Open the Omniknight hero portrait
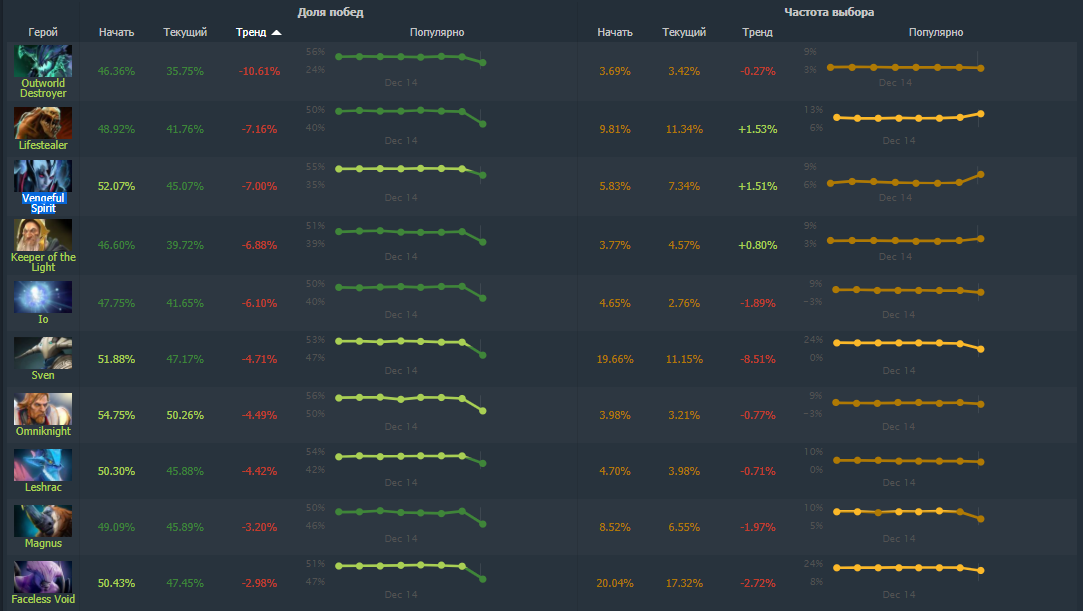 coord(43,409)
